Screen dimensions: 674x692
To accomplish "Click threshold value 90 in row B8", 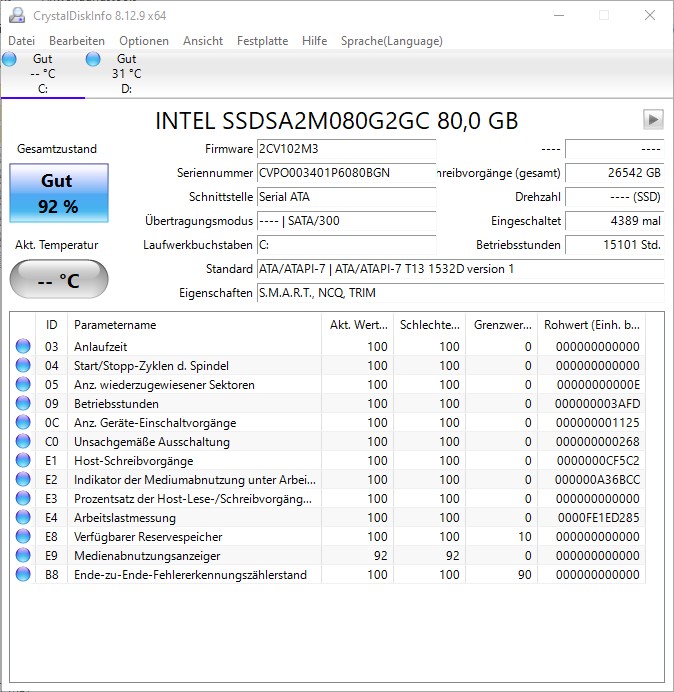I will click(x=524, y=575).
